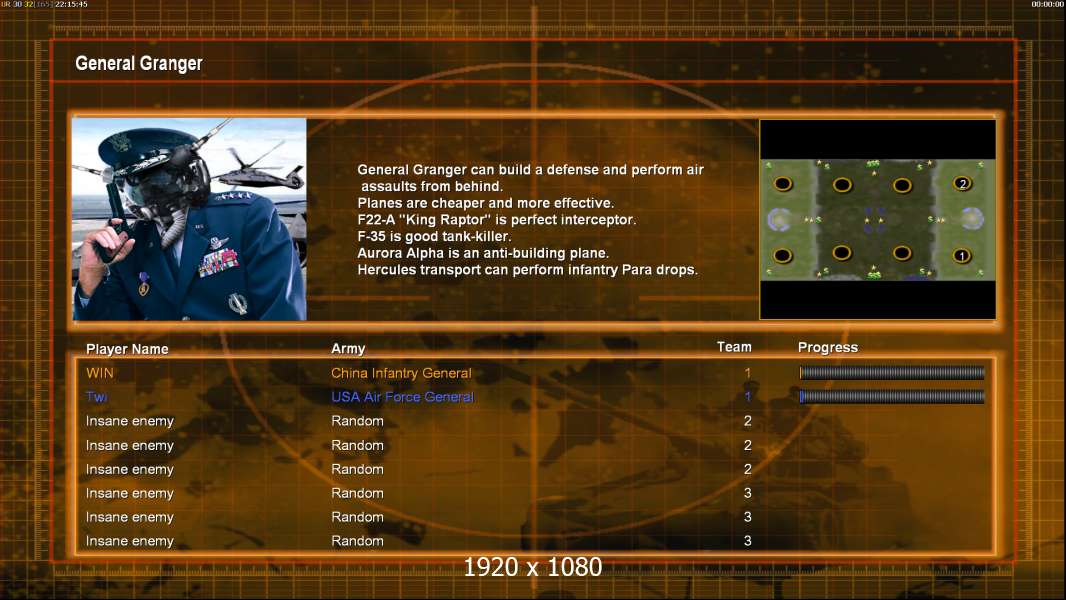Image resolution: width=1066 pixels, height=600 pixels.
Task: Click the 00:00:00 timer readout
Action: click(x=1048, y=4)
